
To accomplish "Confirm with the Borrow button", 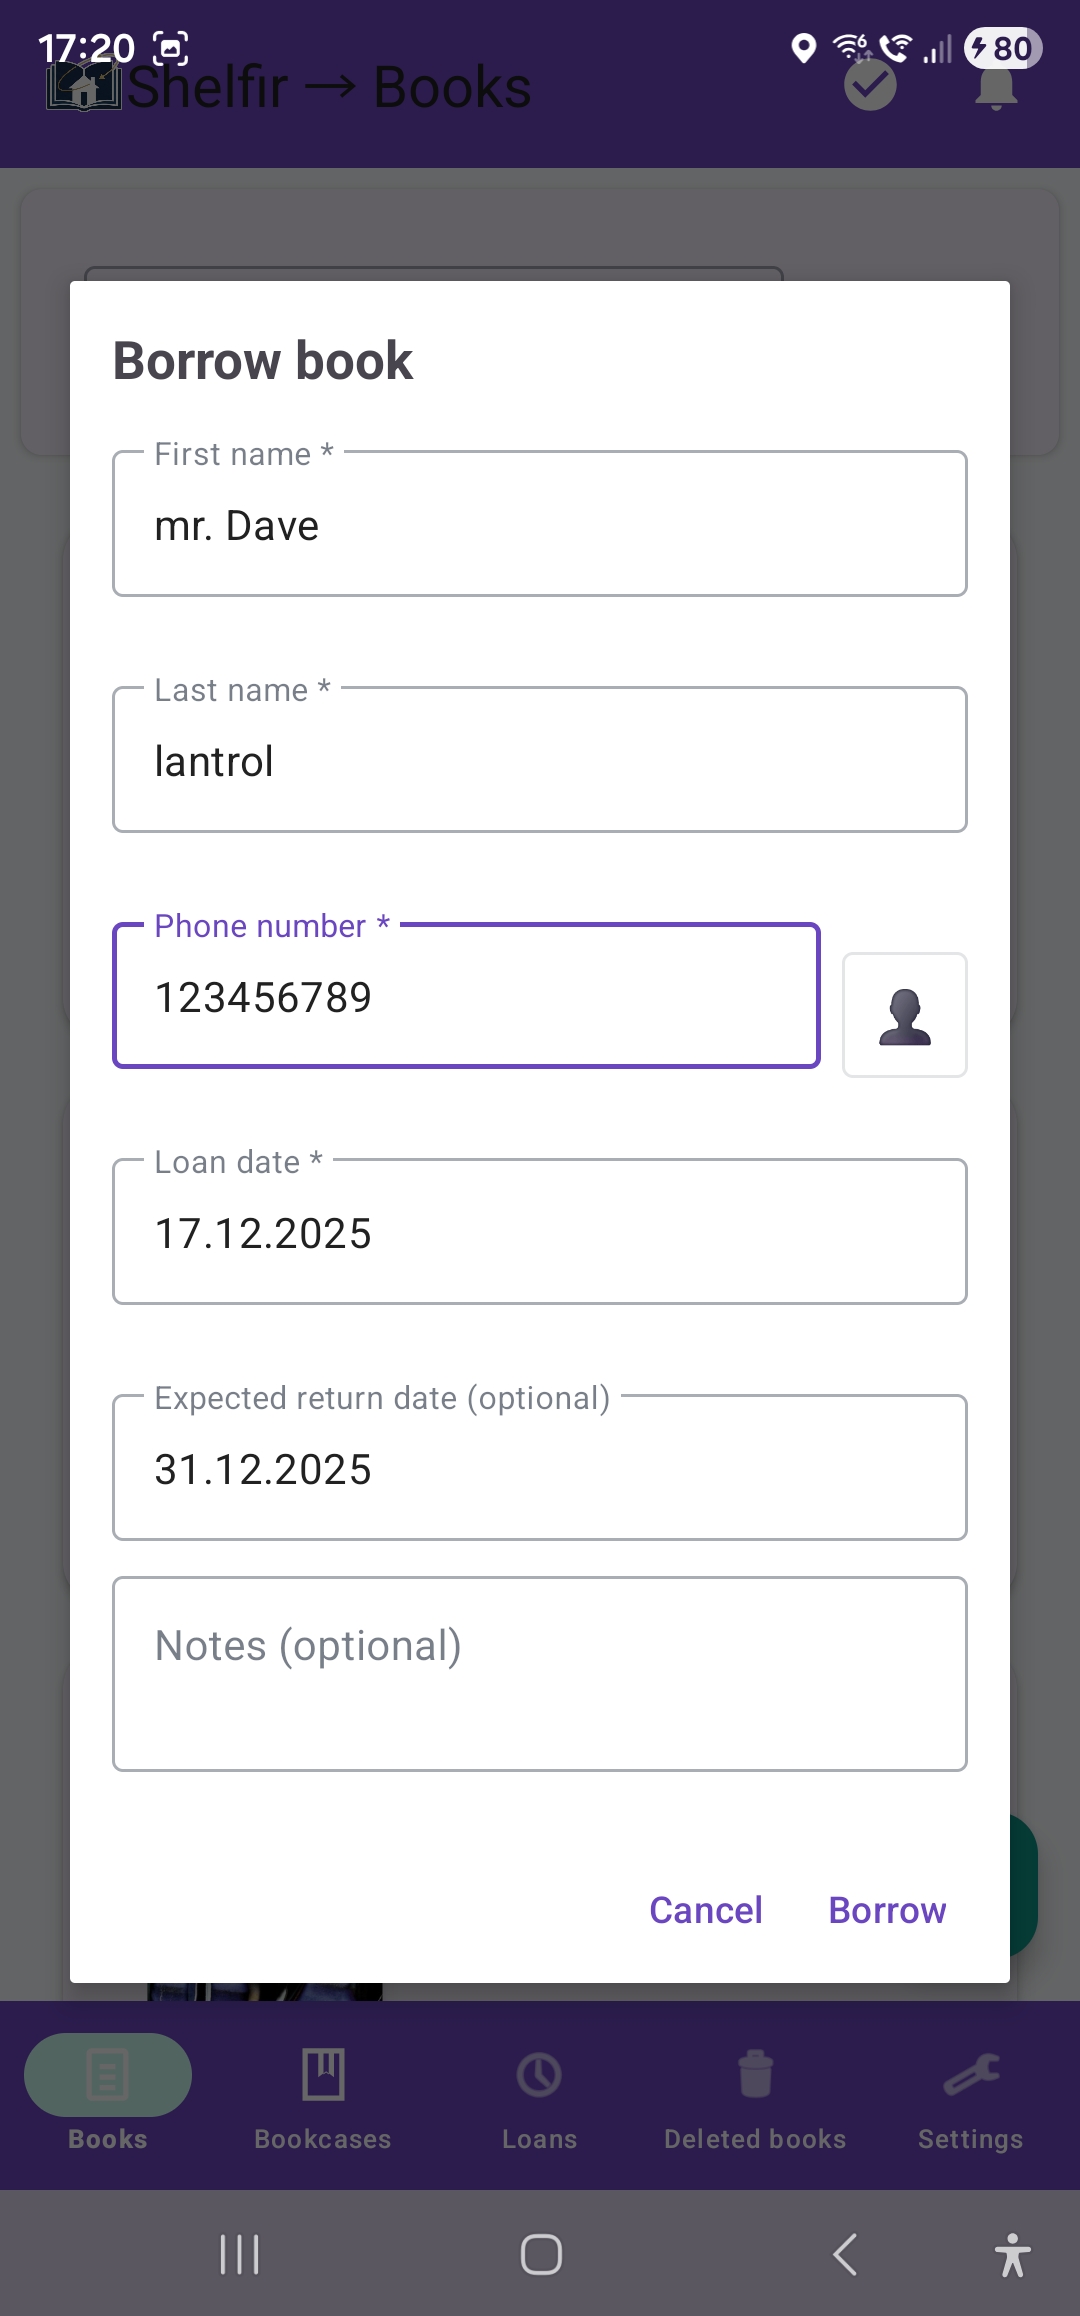I will click(887, 1910).
